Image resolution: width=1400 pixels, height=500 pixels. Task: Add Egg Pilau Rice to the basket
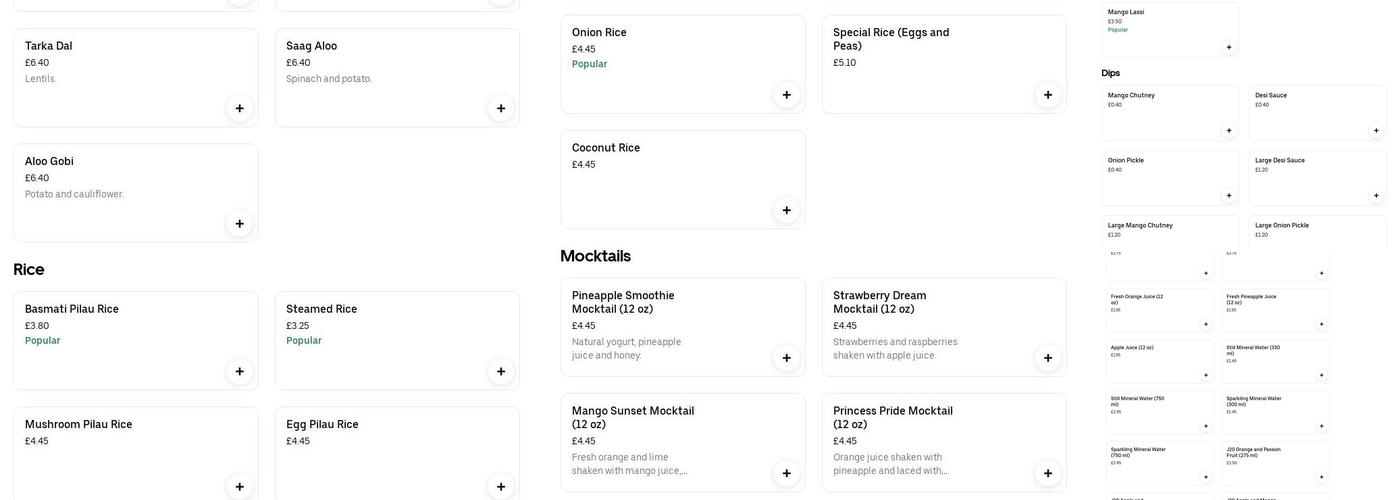(501, 486)
